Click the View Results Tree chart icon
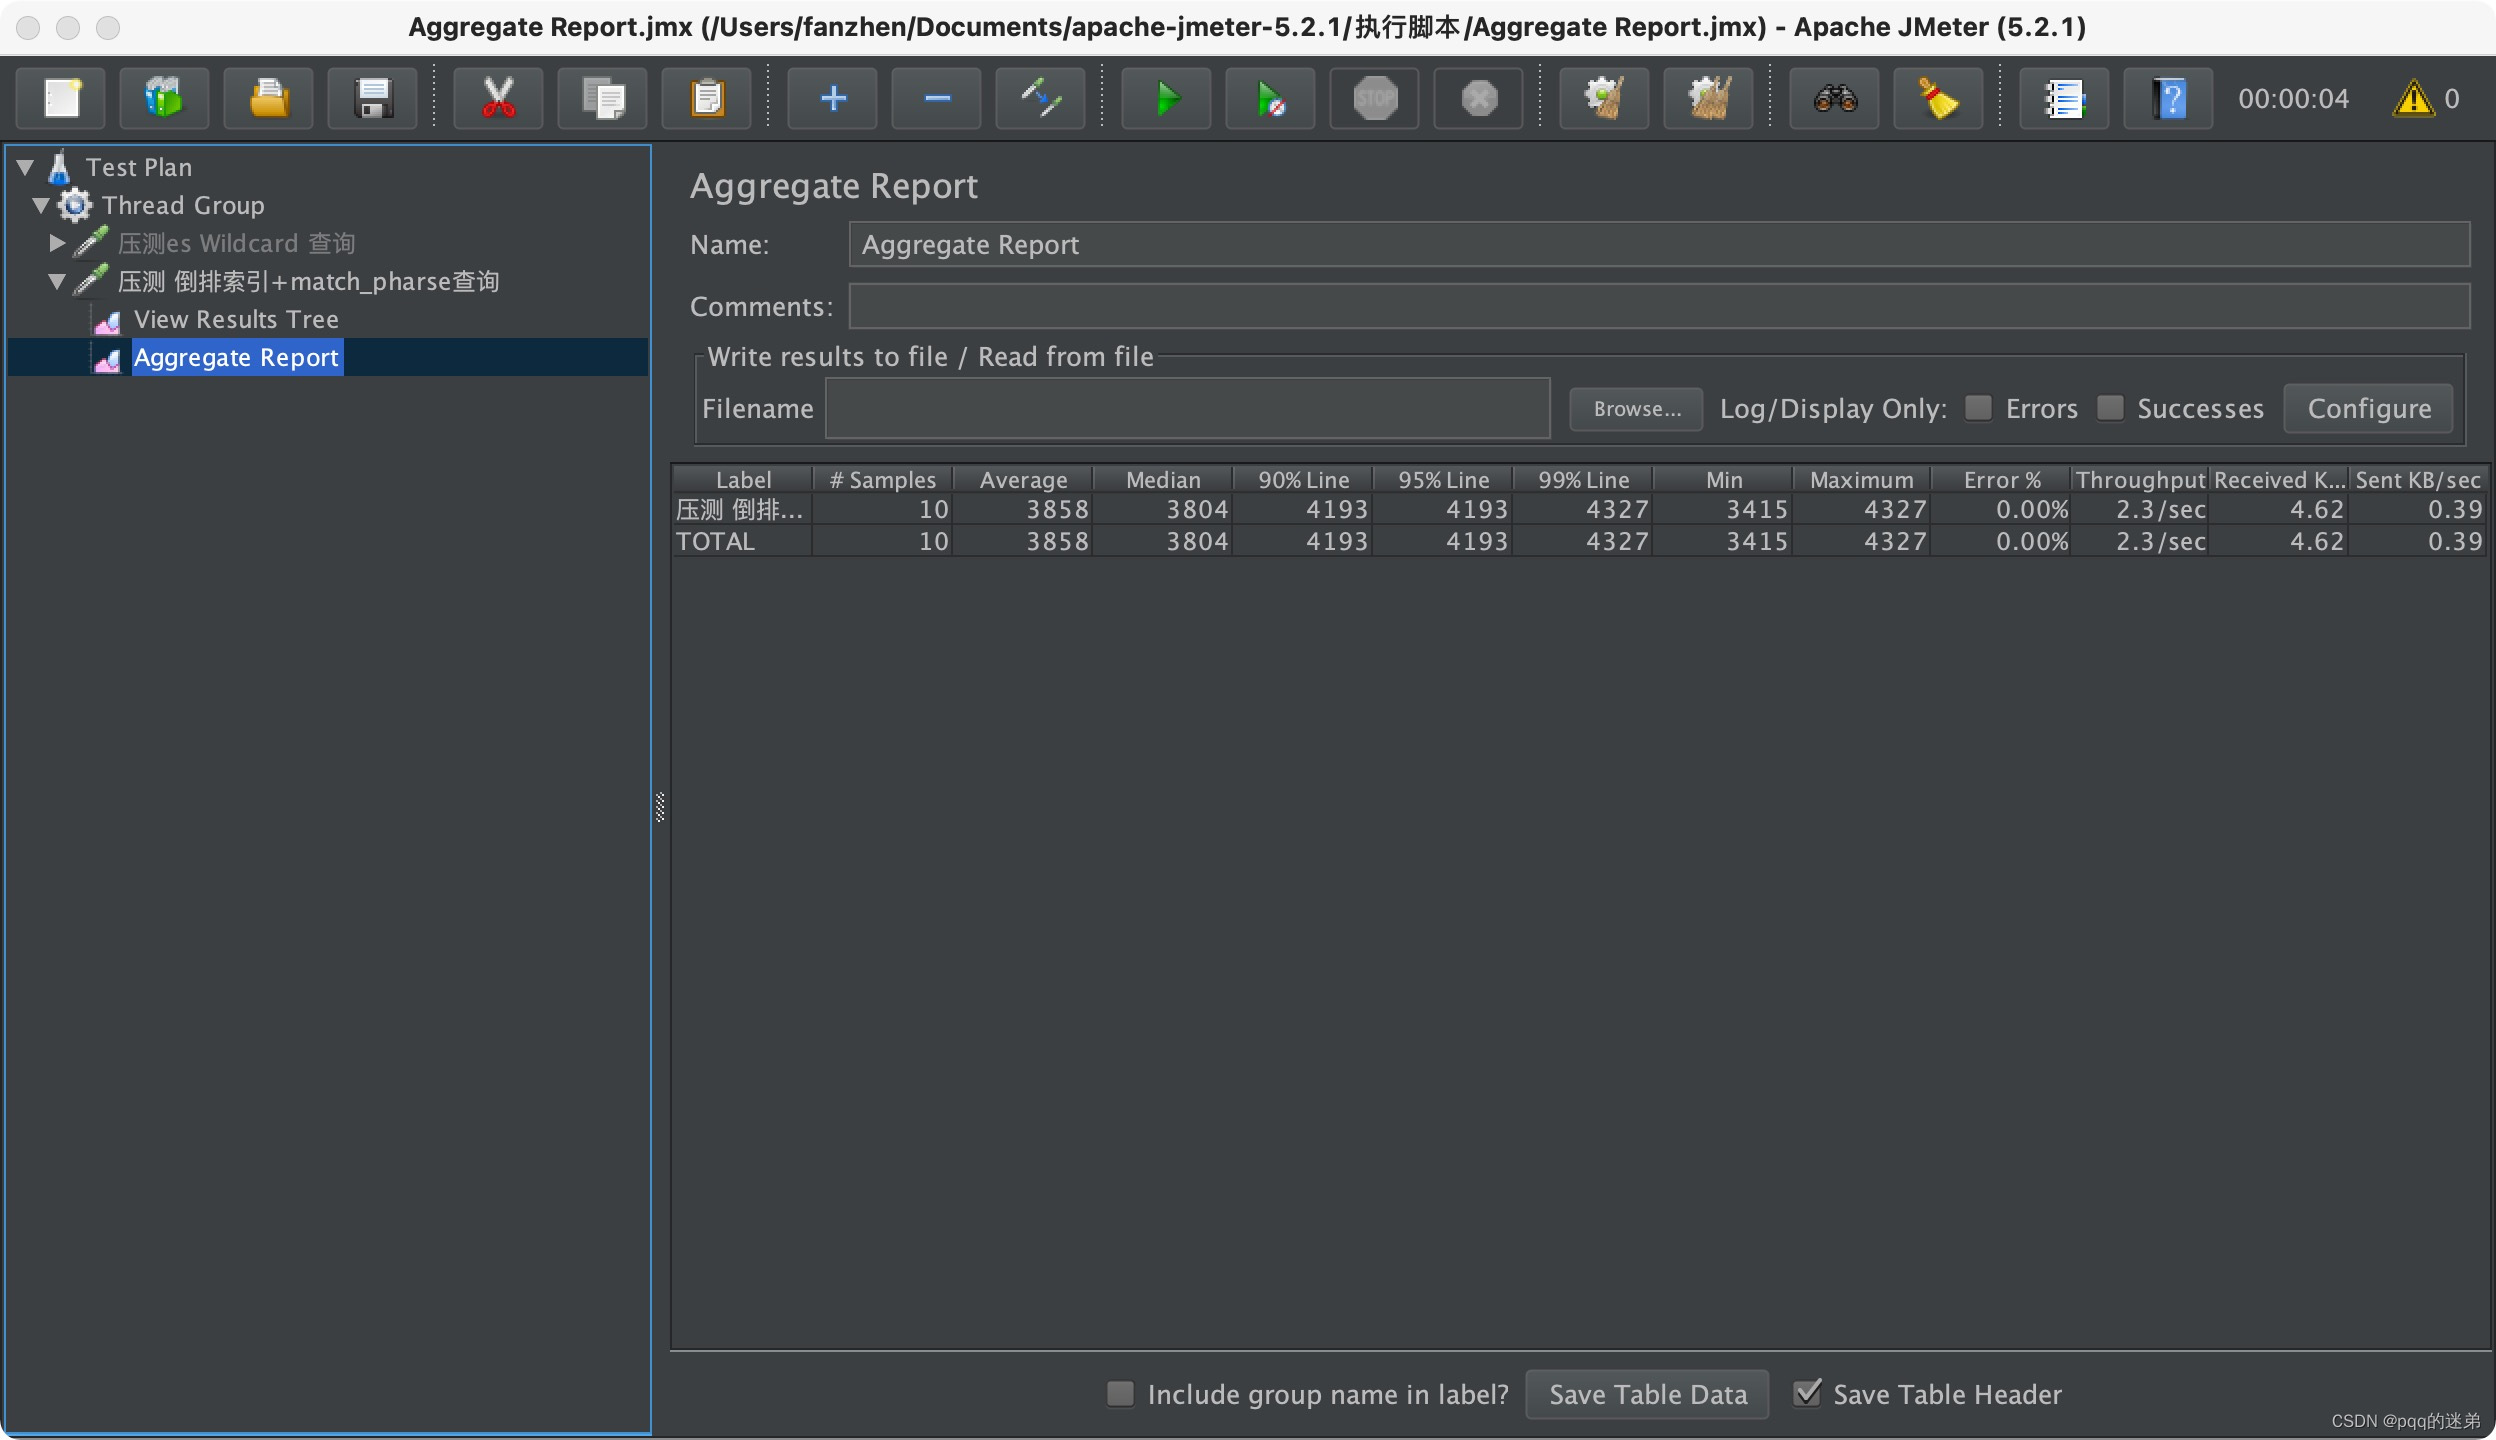 pos(107,320)
